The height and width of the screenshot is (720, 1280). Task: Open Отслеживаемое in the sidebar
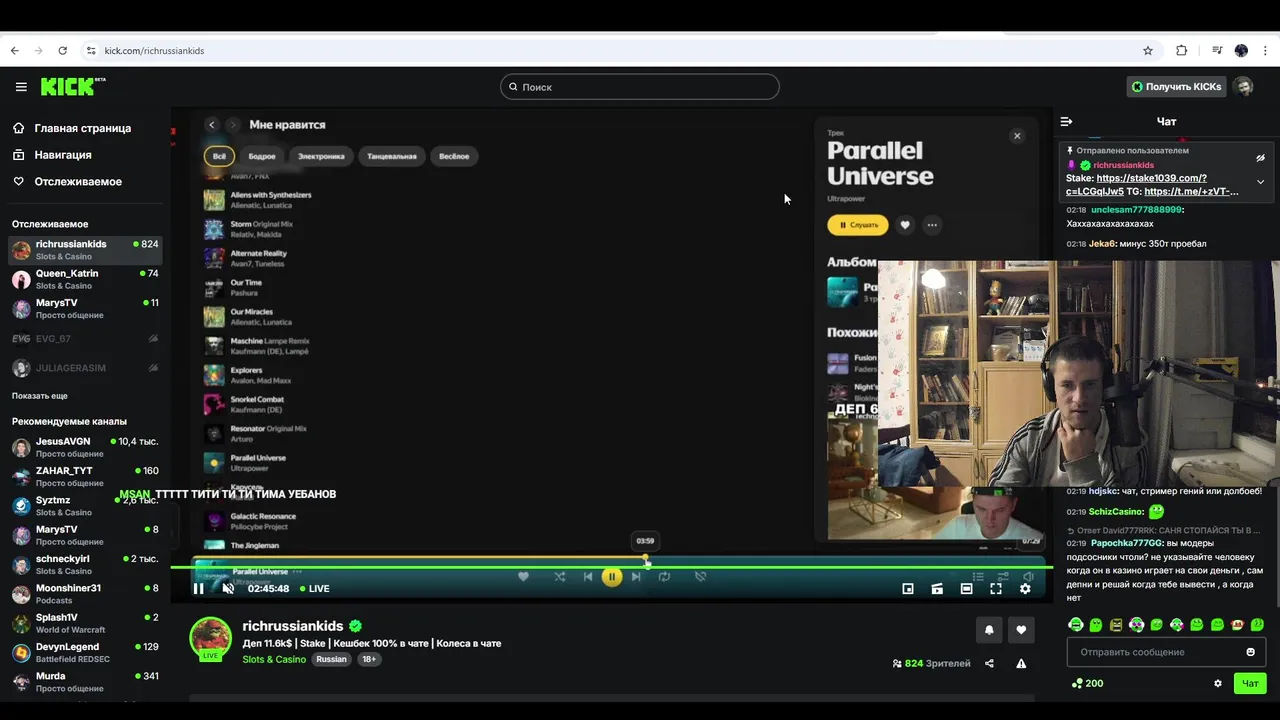tap(78, 182)
